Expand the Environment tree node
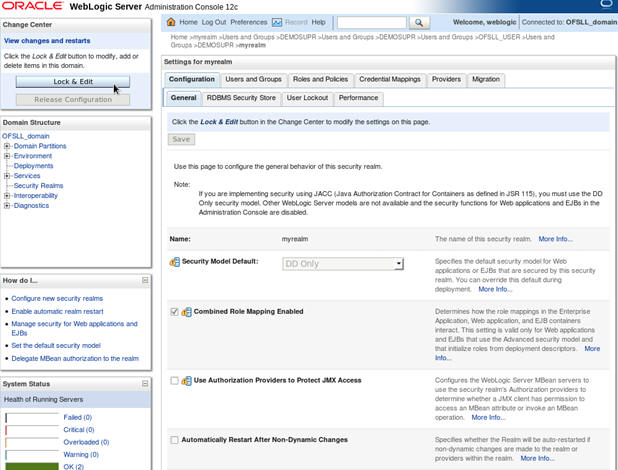 click(x=7, y=156)
